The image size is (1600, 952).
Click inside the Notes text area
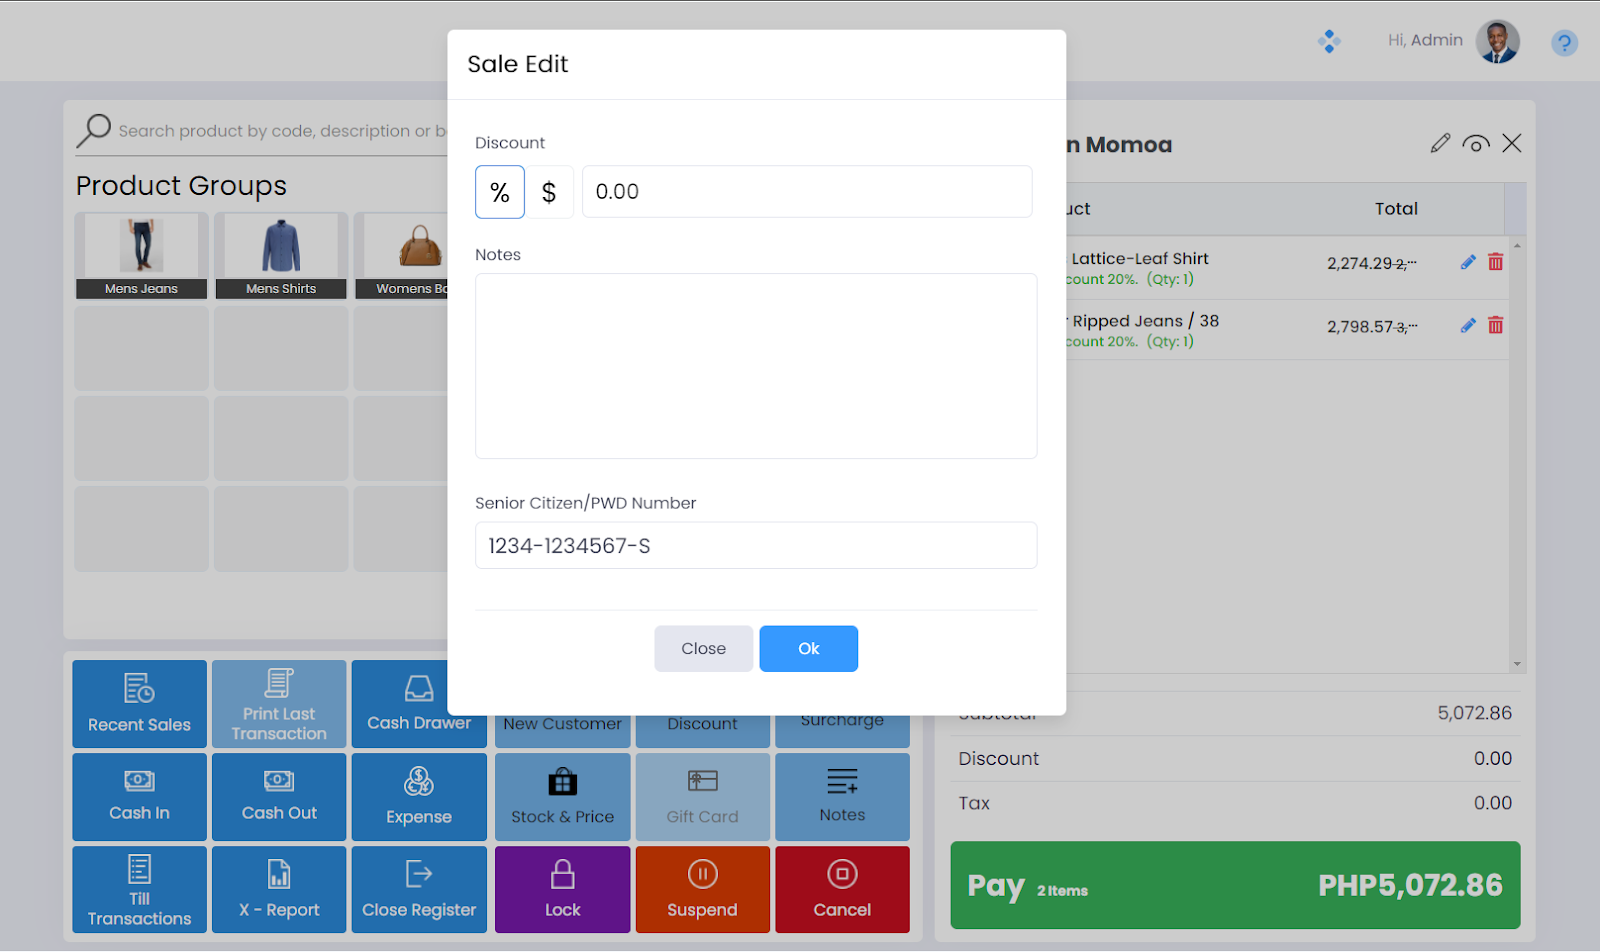(755, 366)
